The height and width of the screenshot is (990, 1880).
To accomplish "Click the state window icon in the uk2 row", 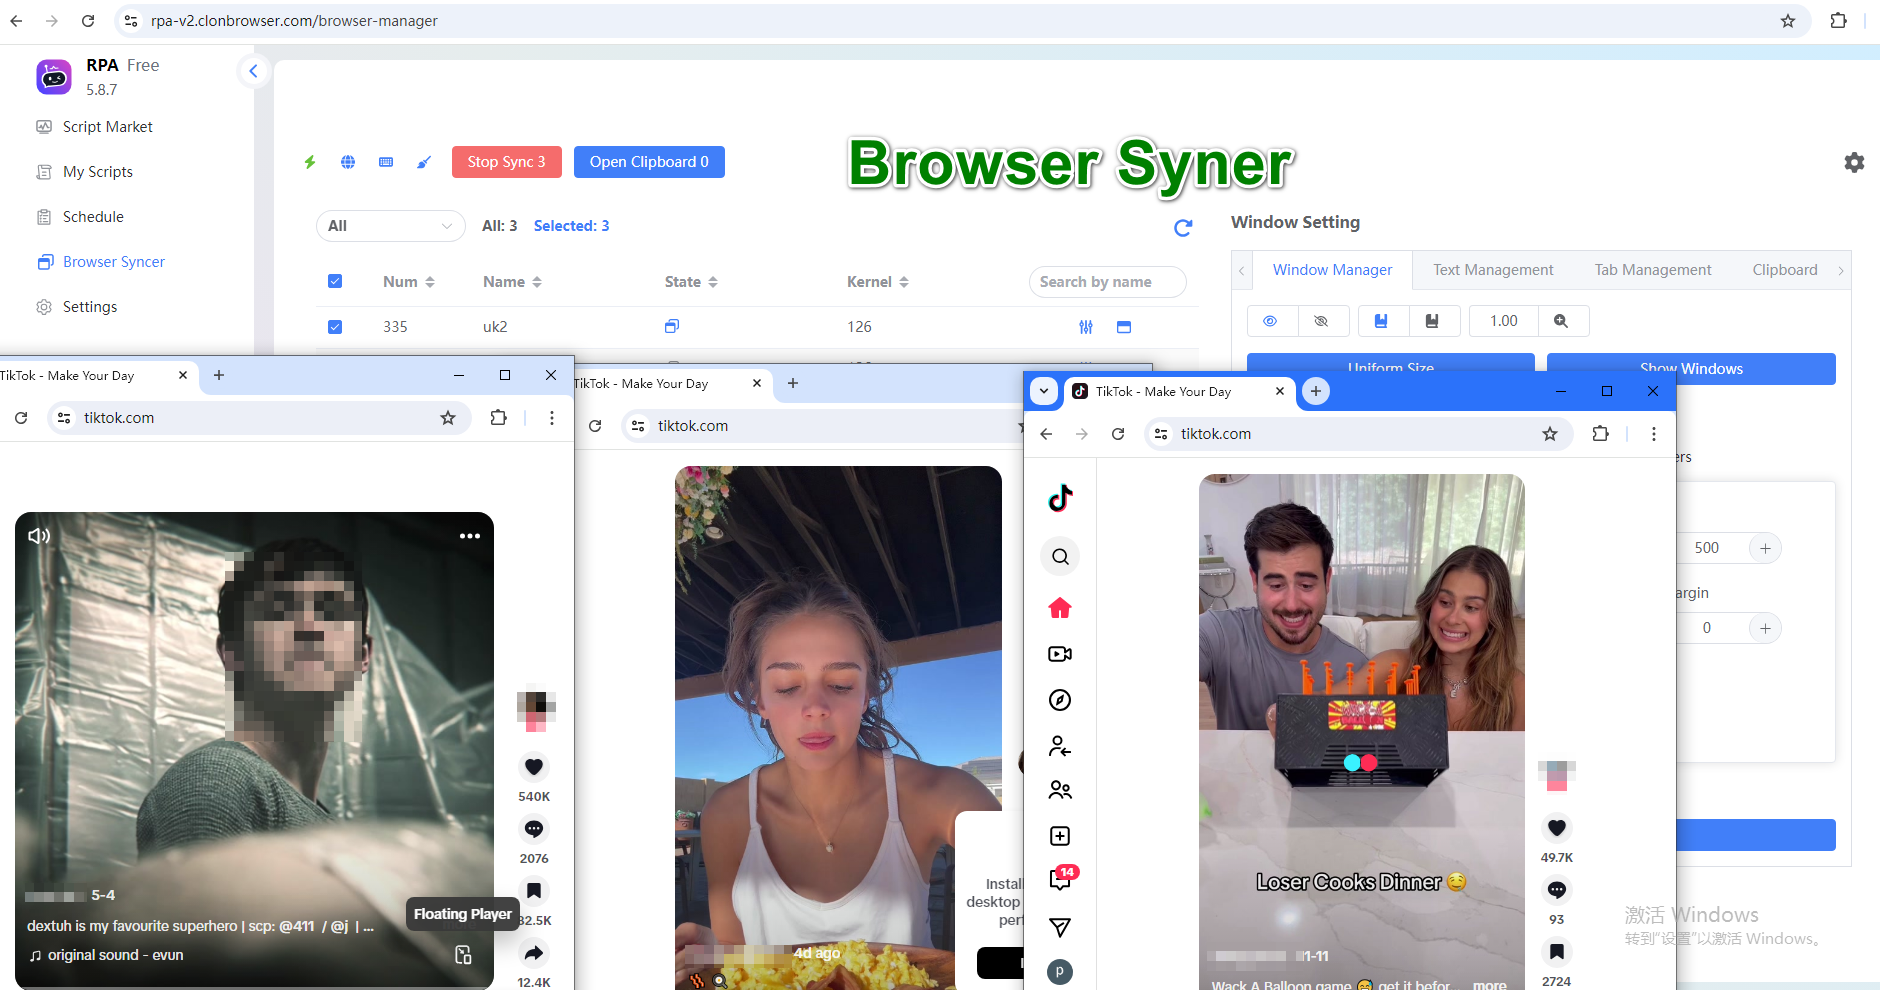I will (672, 326).
